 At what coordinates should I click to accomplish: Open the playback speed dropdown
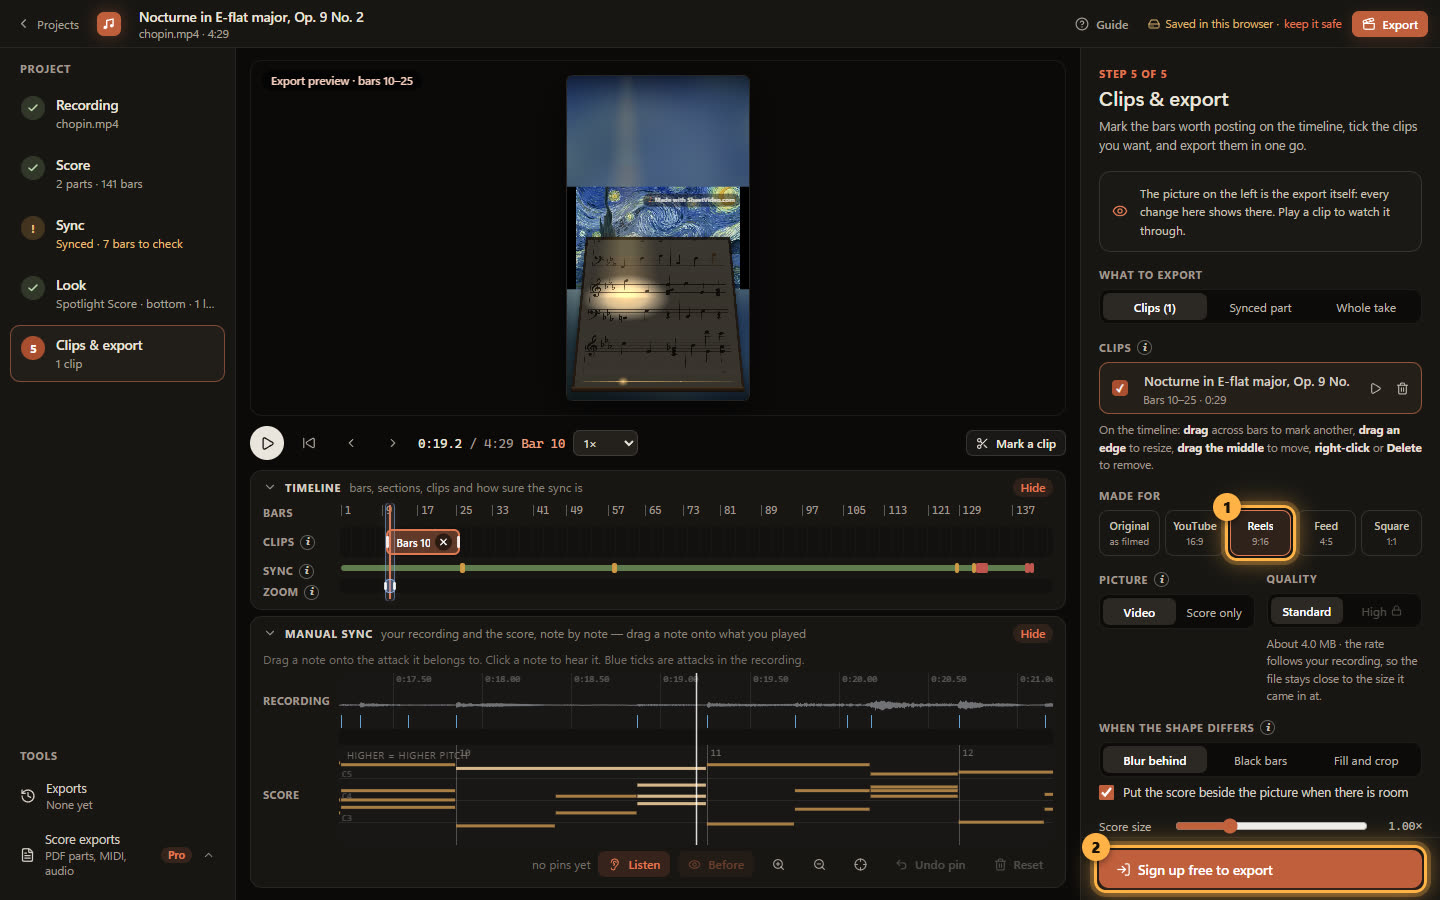(606, 443)
